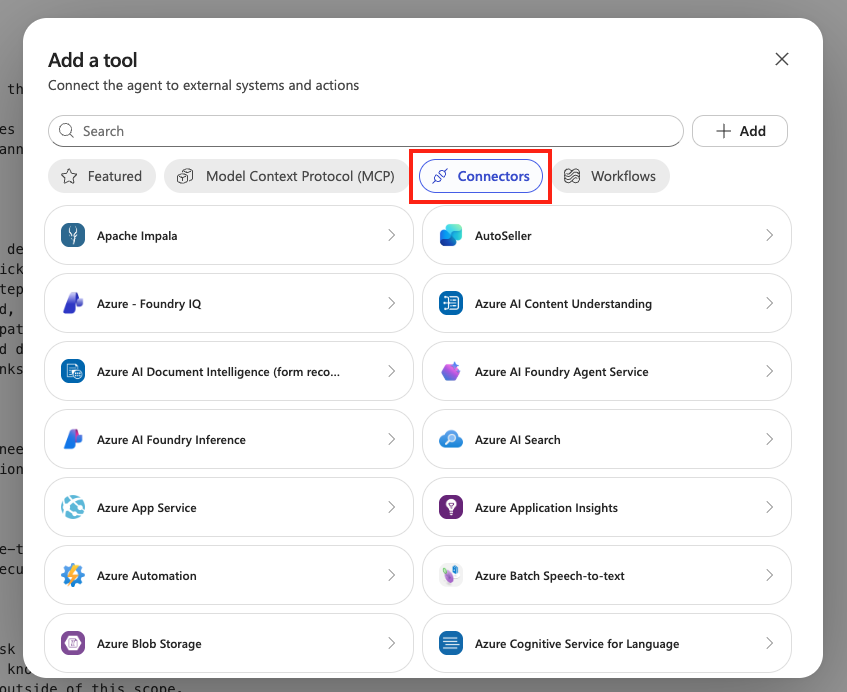Click the Azure Application Insights lightbulb icon
Screen dimensions: 847x692
pyautogui.click(x=451, y=508)
